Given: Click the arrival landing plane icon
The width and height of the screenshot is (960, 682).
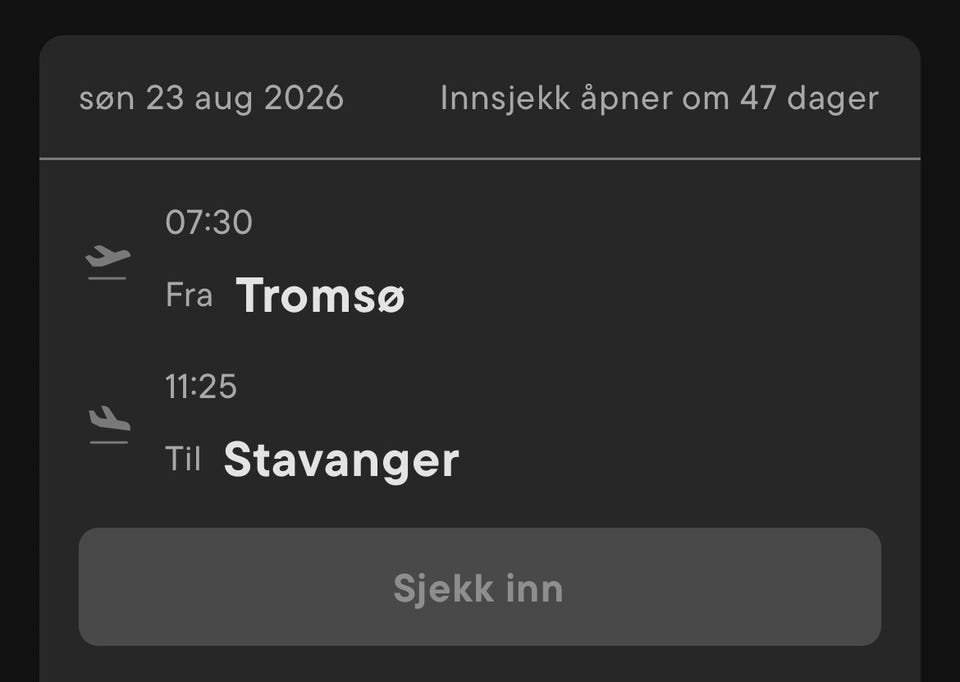Looking at the screenshot, I should click(109, 418).
